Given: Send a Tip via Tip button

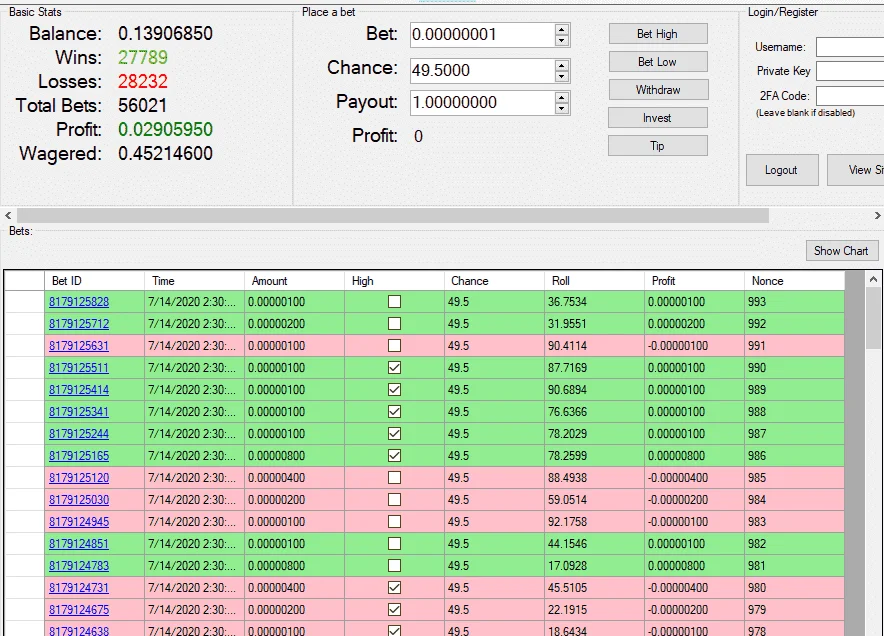Looking at the screenshot, I should click(657, 146).
